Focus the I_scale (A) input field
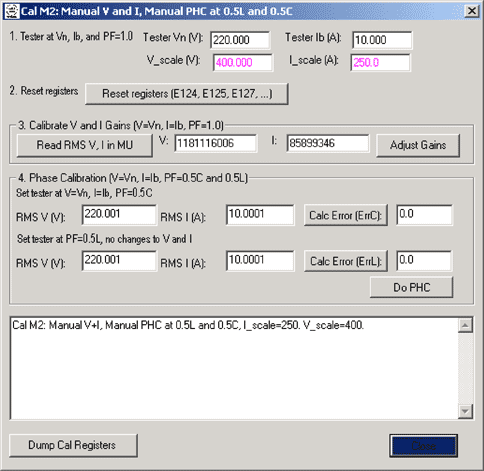This screenshot has height=471, width=484. tap(380, 63)
